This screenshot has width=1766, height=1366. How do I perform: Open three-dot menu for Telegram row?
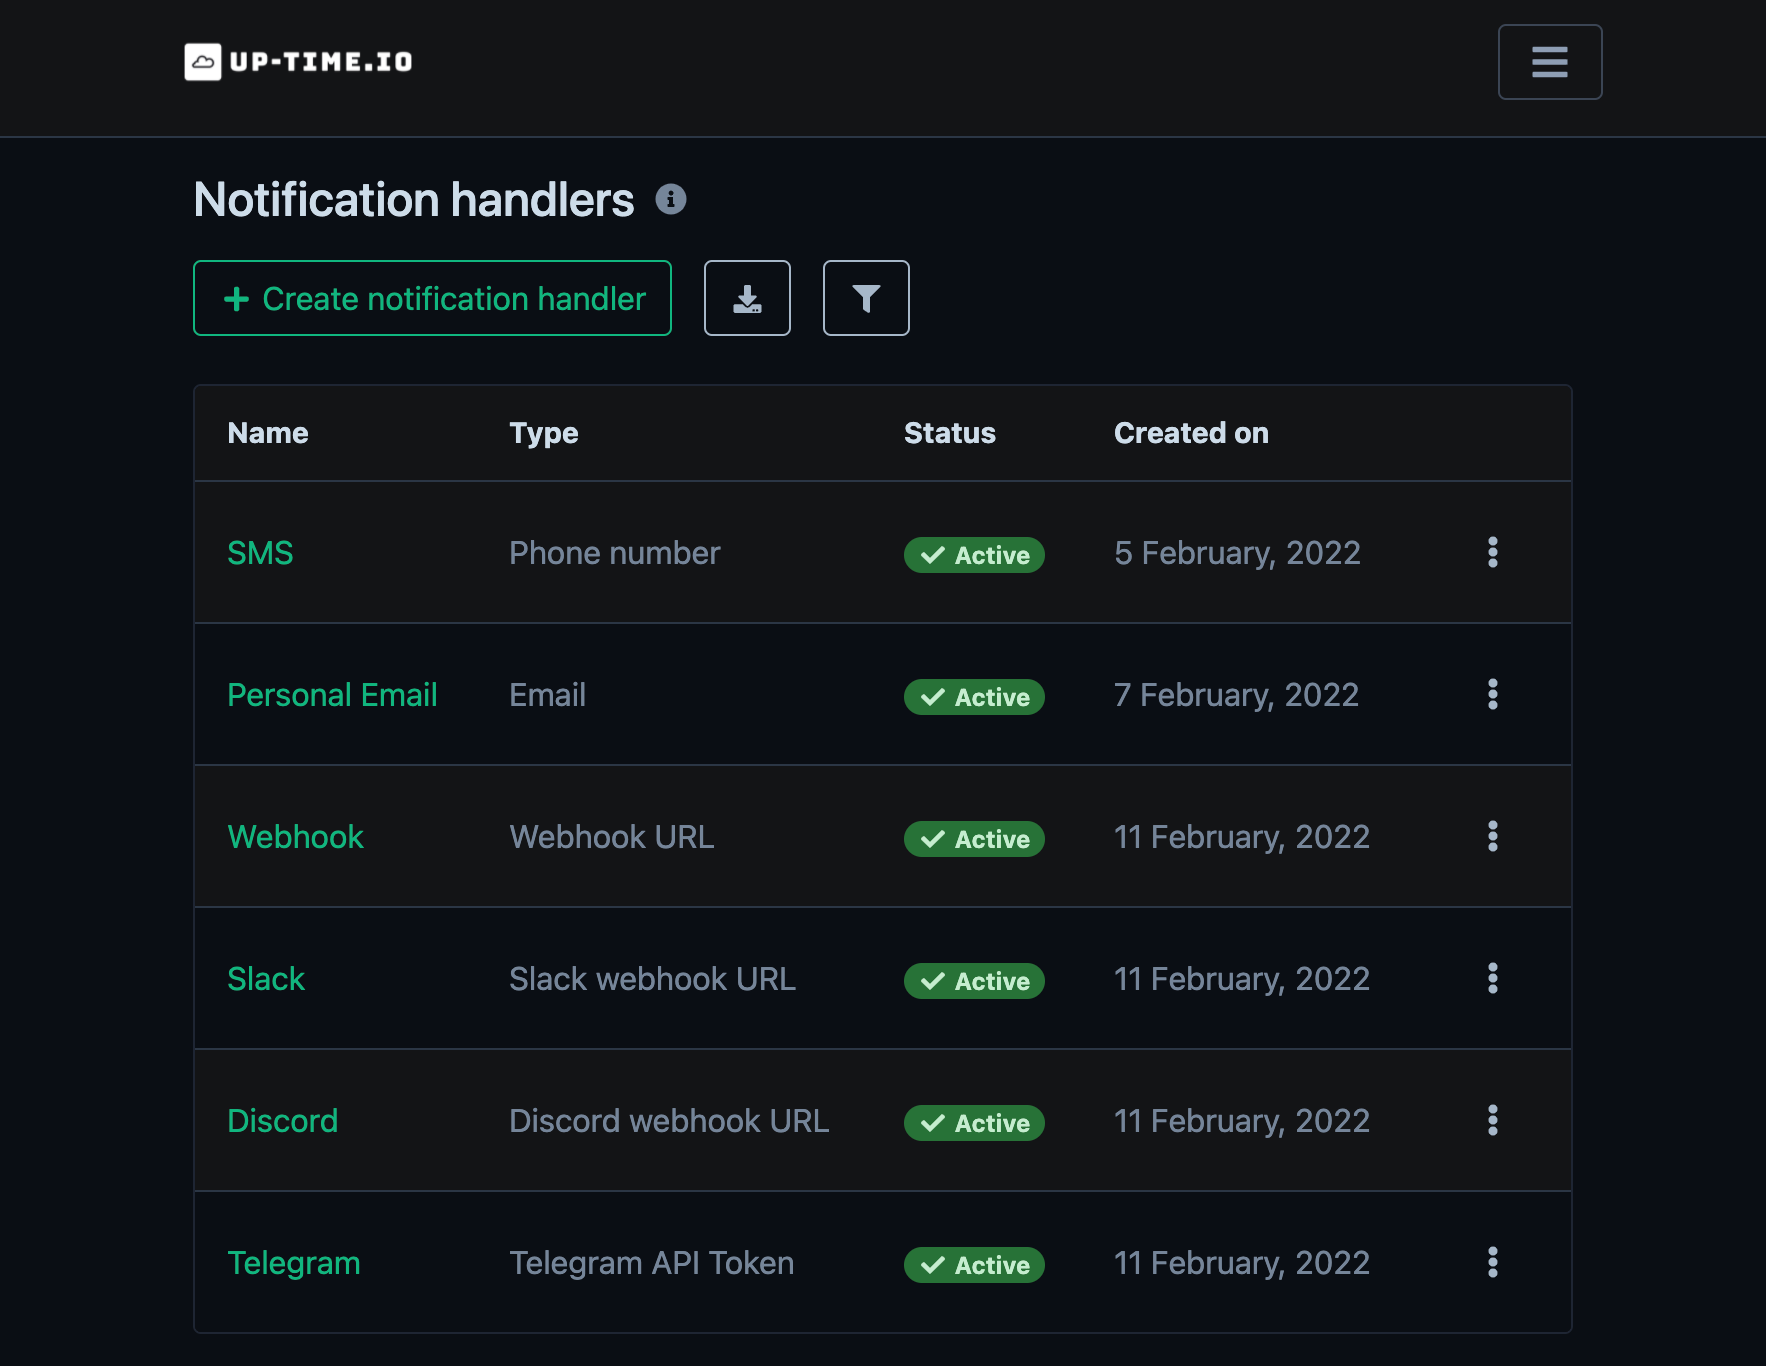[x=1492, y=1262]
